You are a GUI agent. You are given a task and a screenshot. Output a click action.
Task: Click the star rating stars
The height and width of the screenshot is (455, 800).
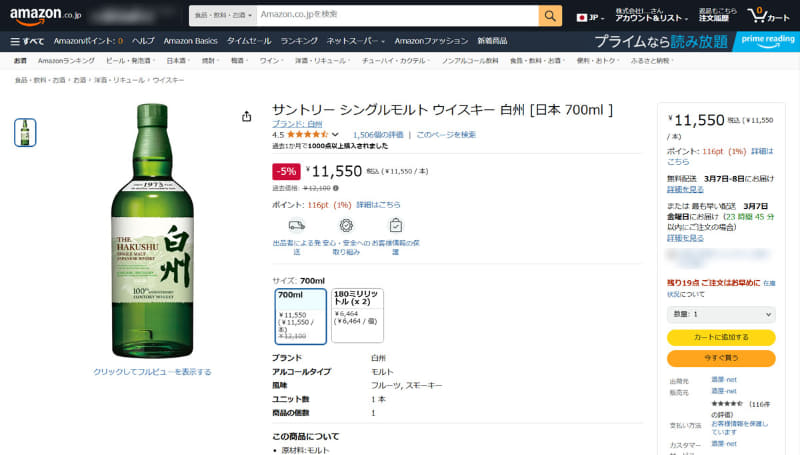(x=307, y=135)
